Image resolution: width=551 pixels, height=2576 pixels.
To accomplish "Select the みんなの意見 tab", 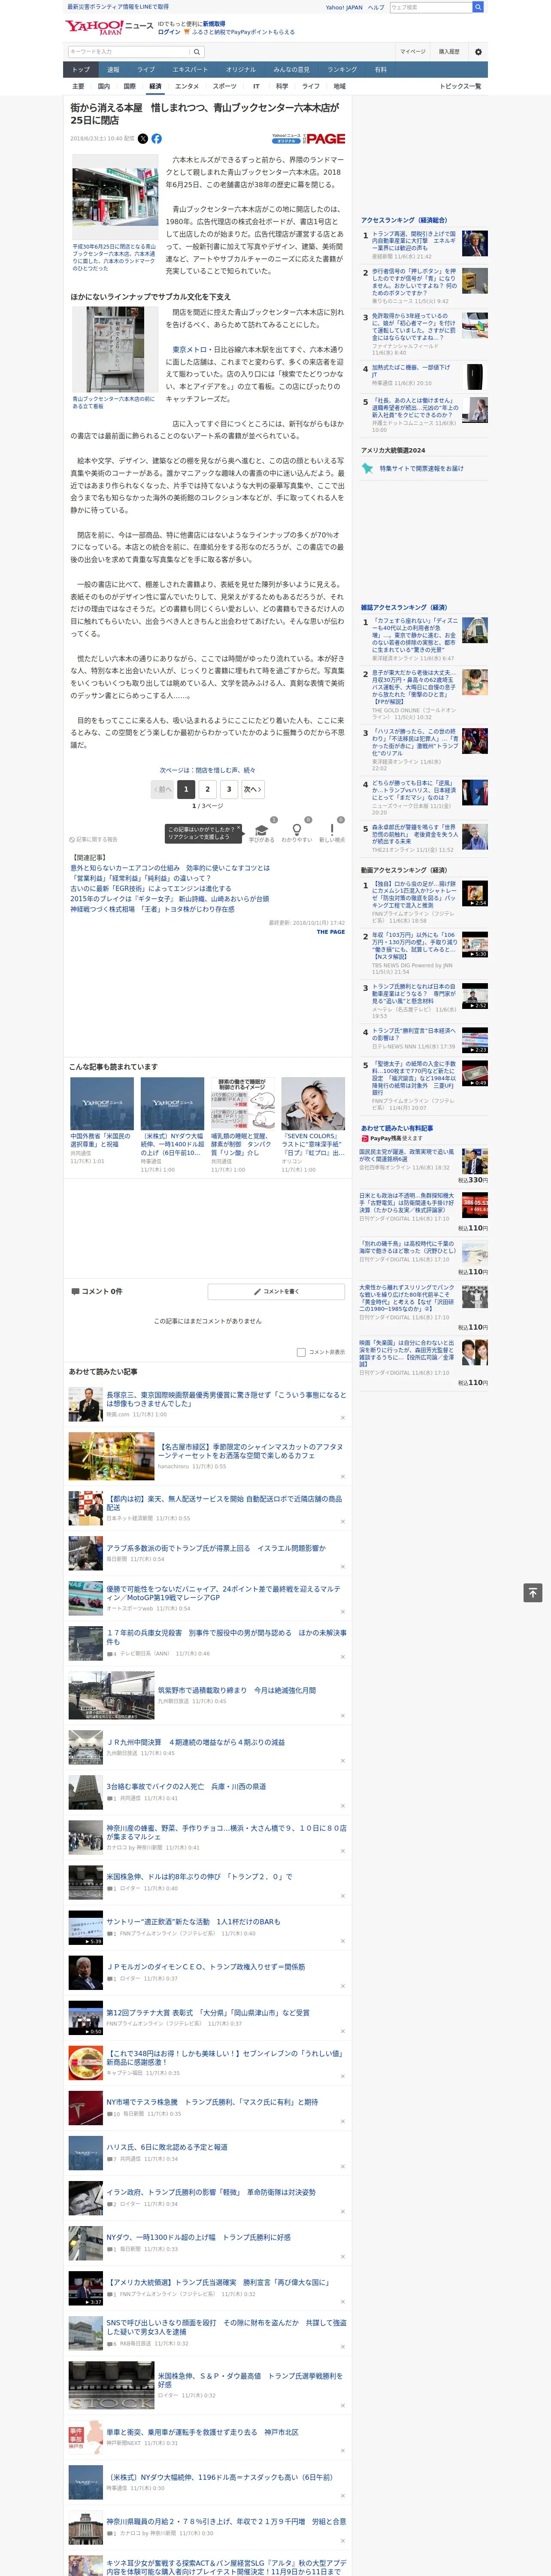I will pos(291,70).
